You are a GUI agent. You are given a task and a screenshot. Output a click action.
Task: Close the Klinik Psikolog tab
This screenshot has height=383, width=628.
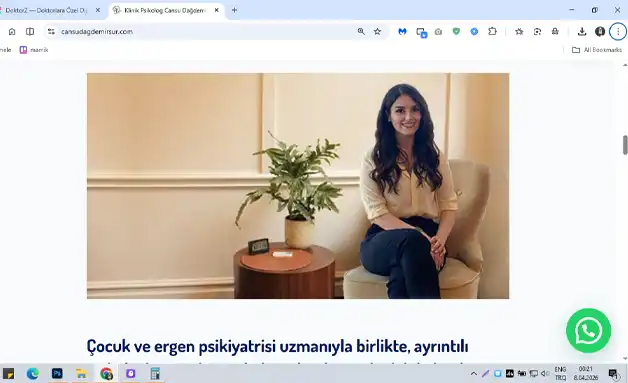tap(217, 10)
